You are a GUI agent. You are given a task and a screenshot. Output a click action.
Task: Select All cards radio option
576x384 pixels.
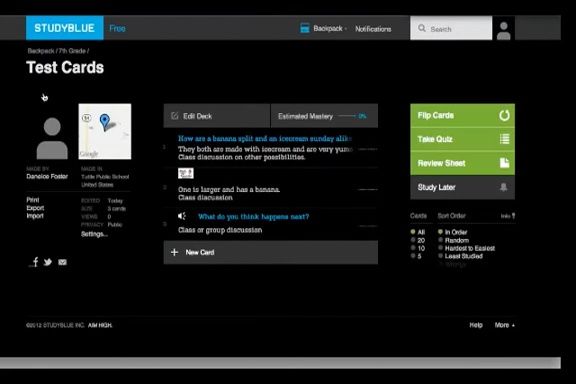click(413, 232)
